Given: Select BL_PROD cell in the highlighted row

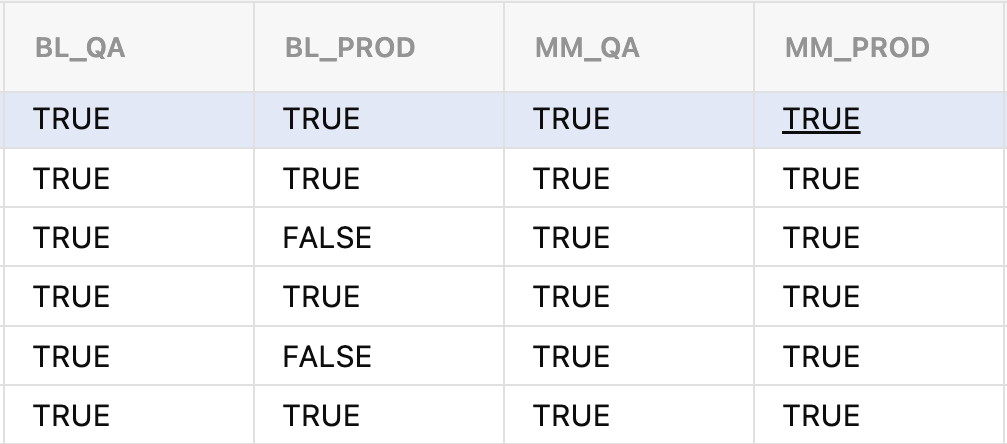Looking at the screenshot, I should [321, 120].
